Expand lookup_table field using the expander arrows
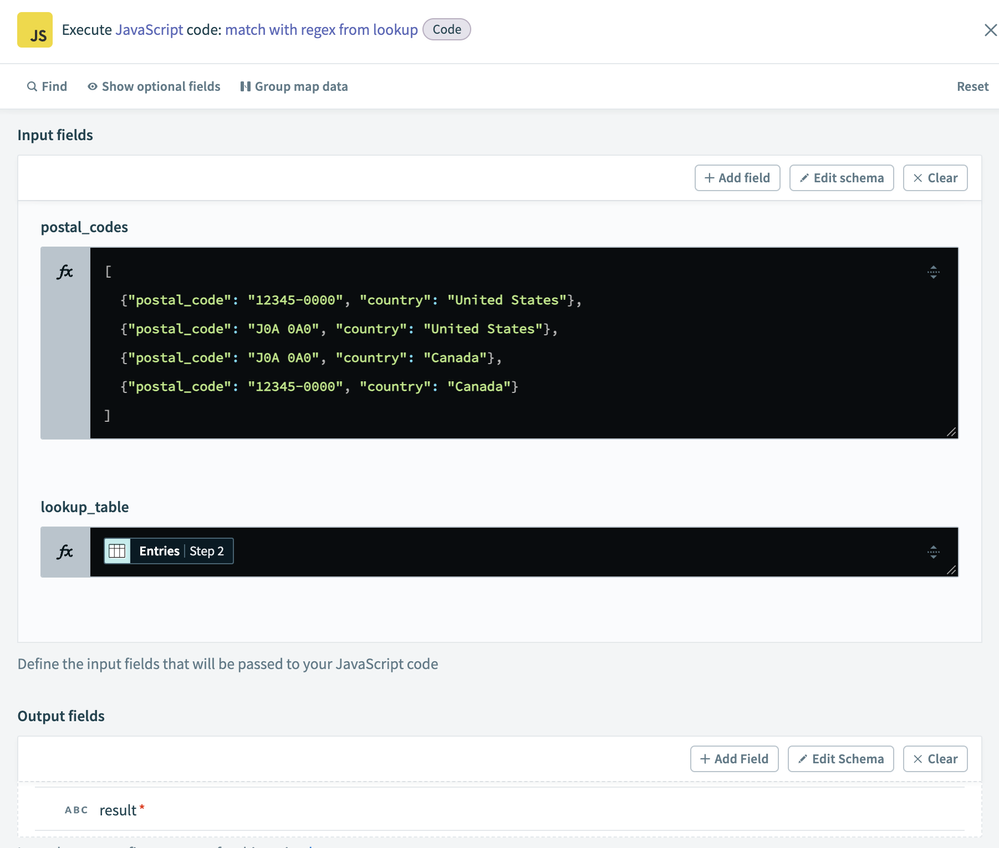This screenshot has height=848, width=999. [933, 551]
